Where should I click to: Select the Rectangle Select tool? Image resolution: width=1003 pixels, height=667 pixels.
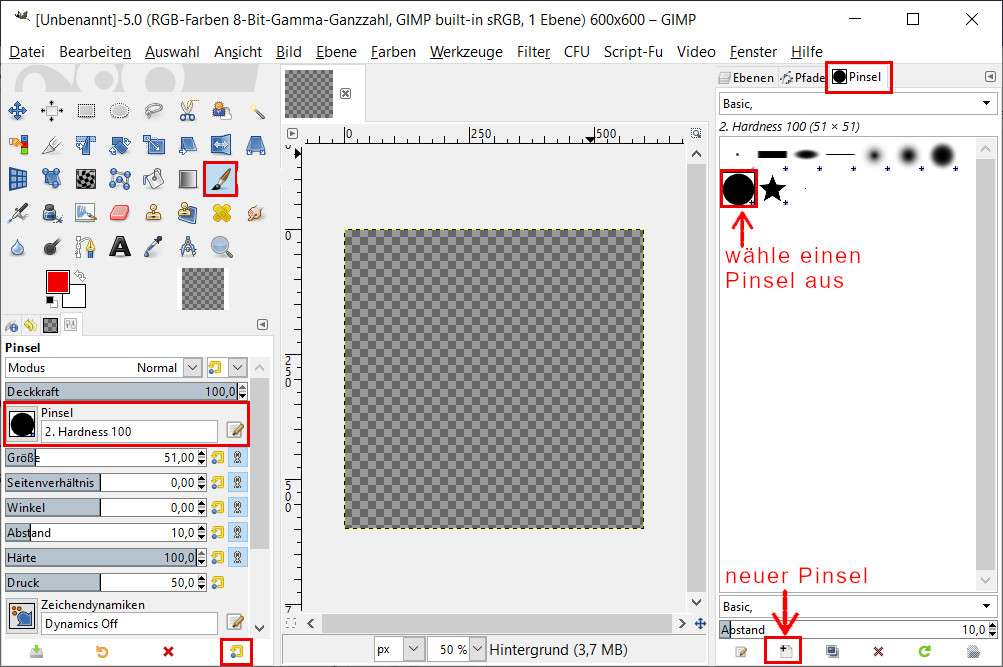tap(86, 111)
